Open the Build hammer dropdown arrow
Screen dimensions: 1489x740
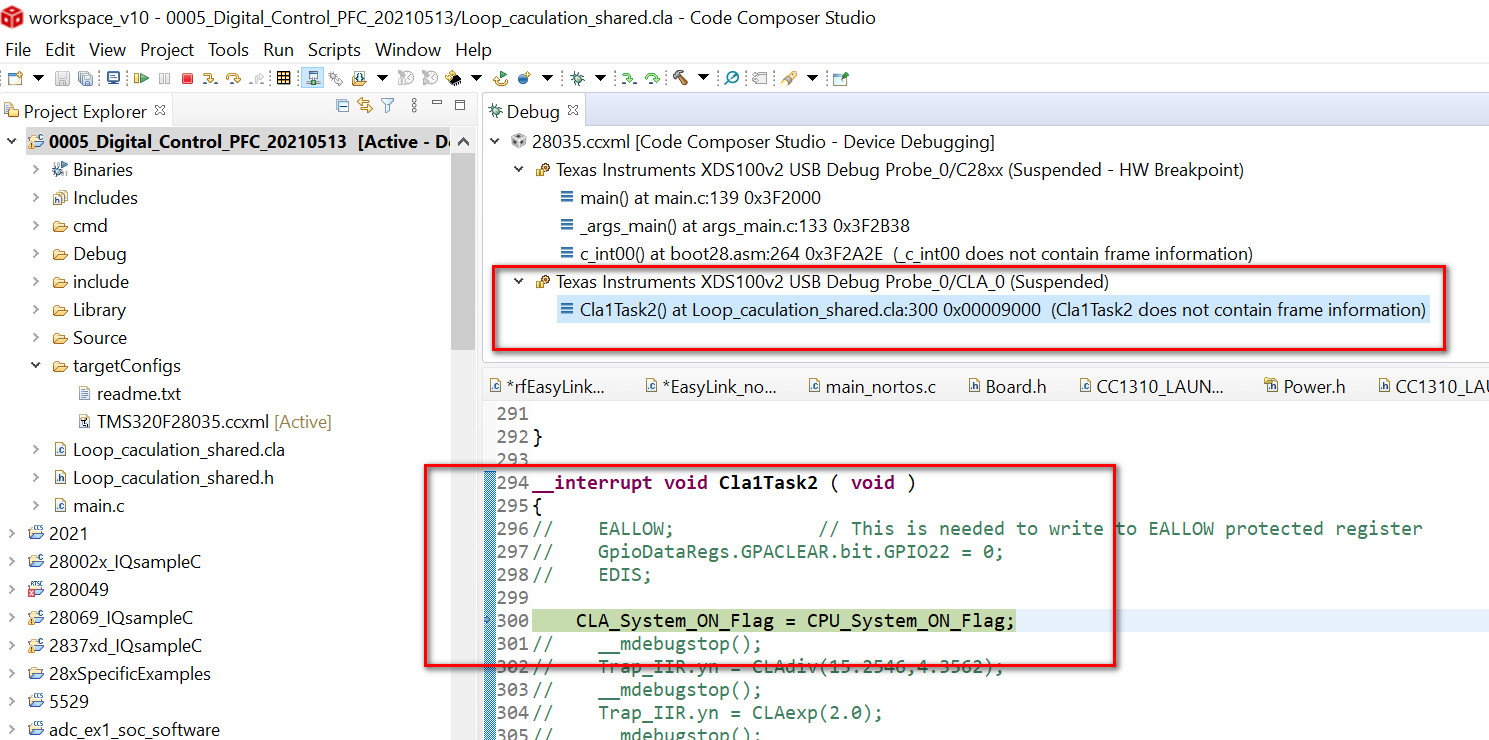[704, 78]
